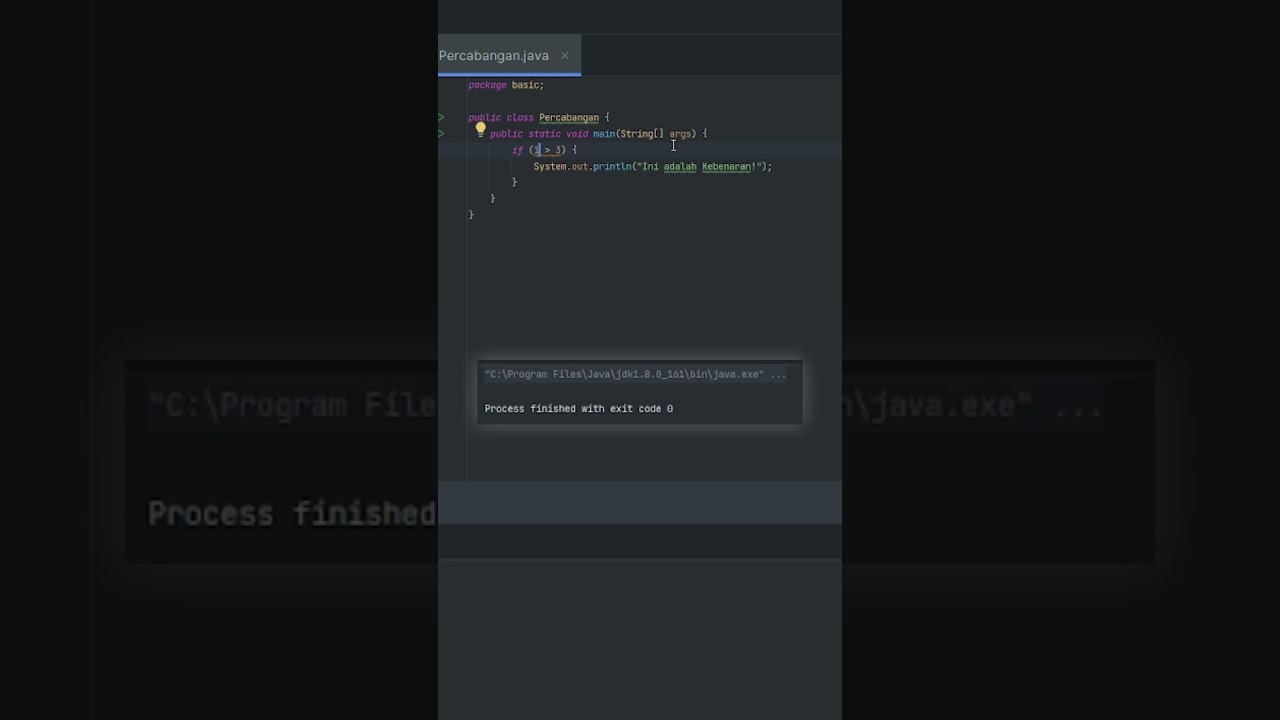Open the yellow light bulb quick-fix
Viewport: 1280px width, 720px height.
click(480, 129)
